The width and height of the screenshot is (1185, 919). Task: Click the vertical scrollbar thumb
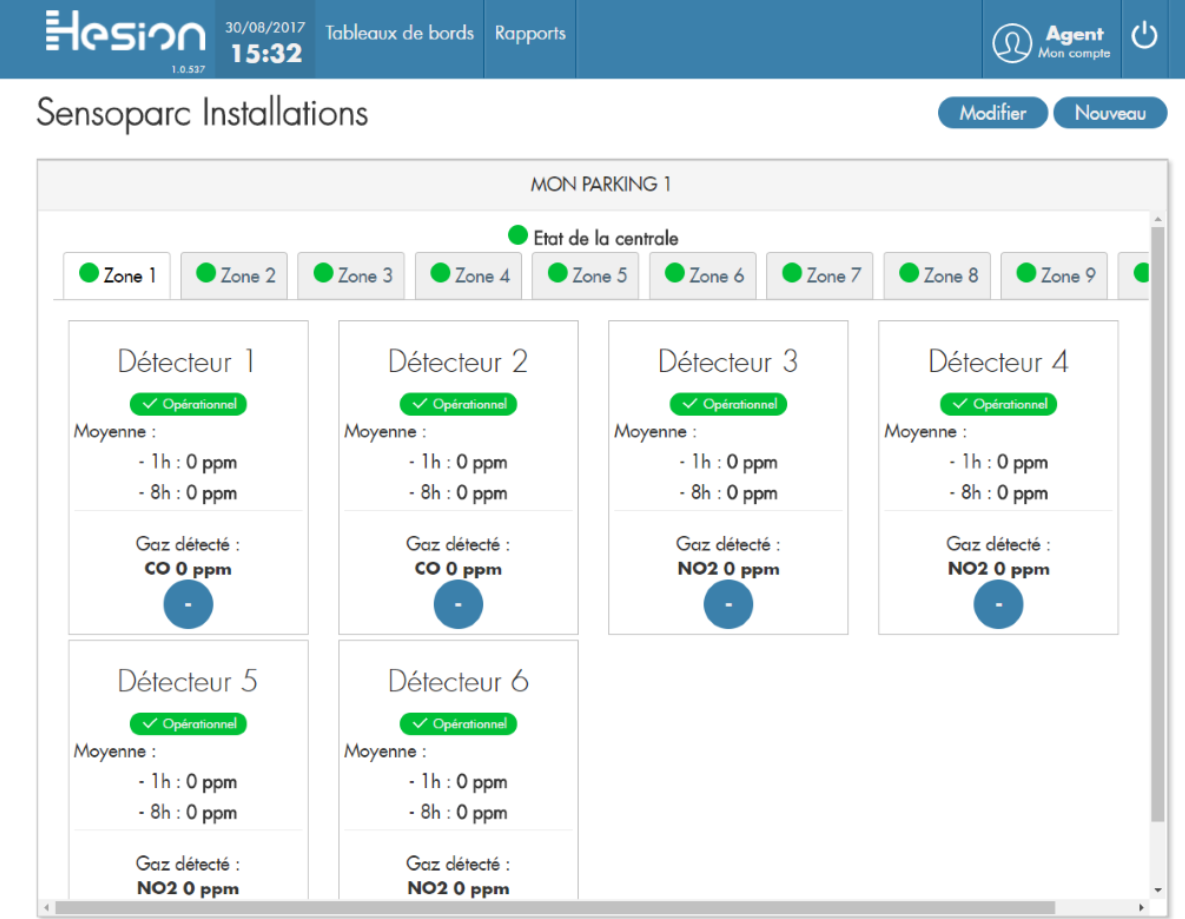pyautogui.click(x=1158, y=524)
